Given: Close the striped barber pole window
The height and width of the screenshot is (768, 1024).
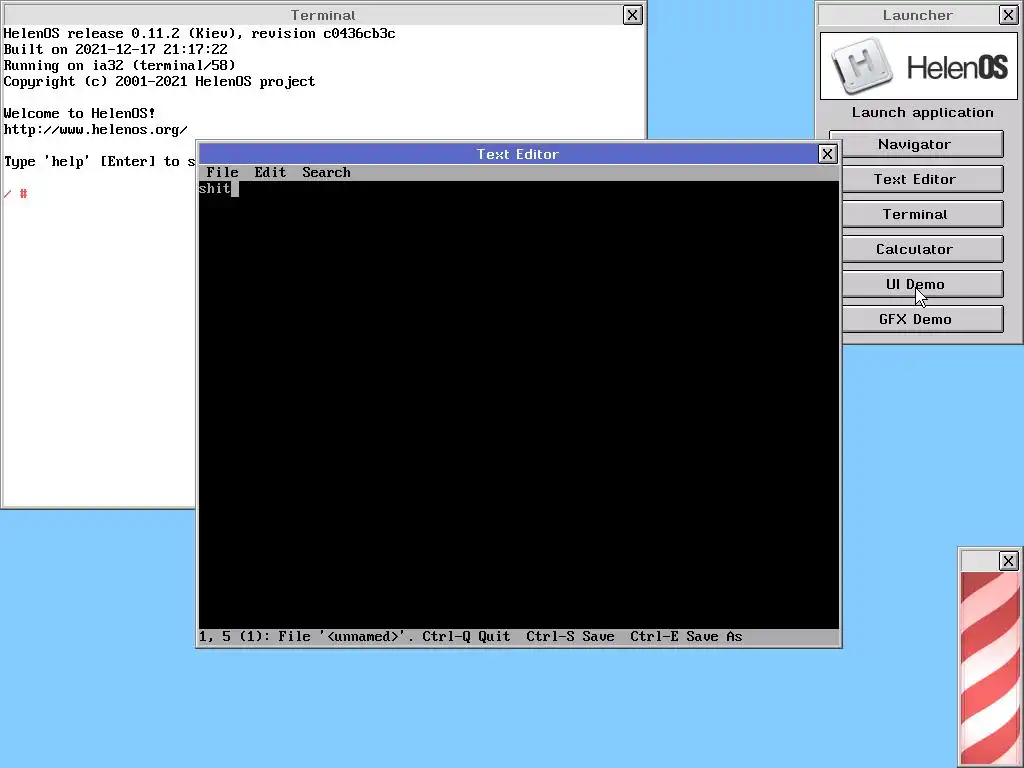Looking at the screenshot, I should tap(1008, 561).
